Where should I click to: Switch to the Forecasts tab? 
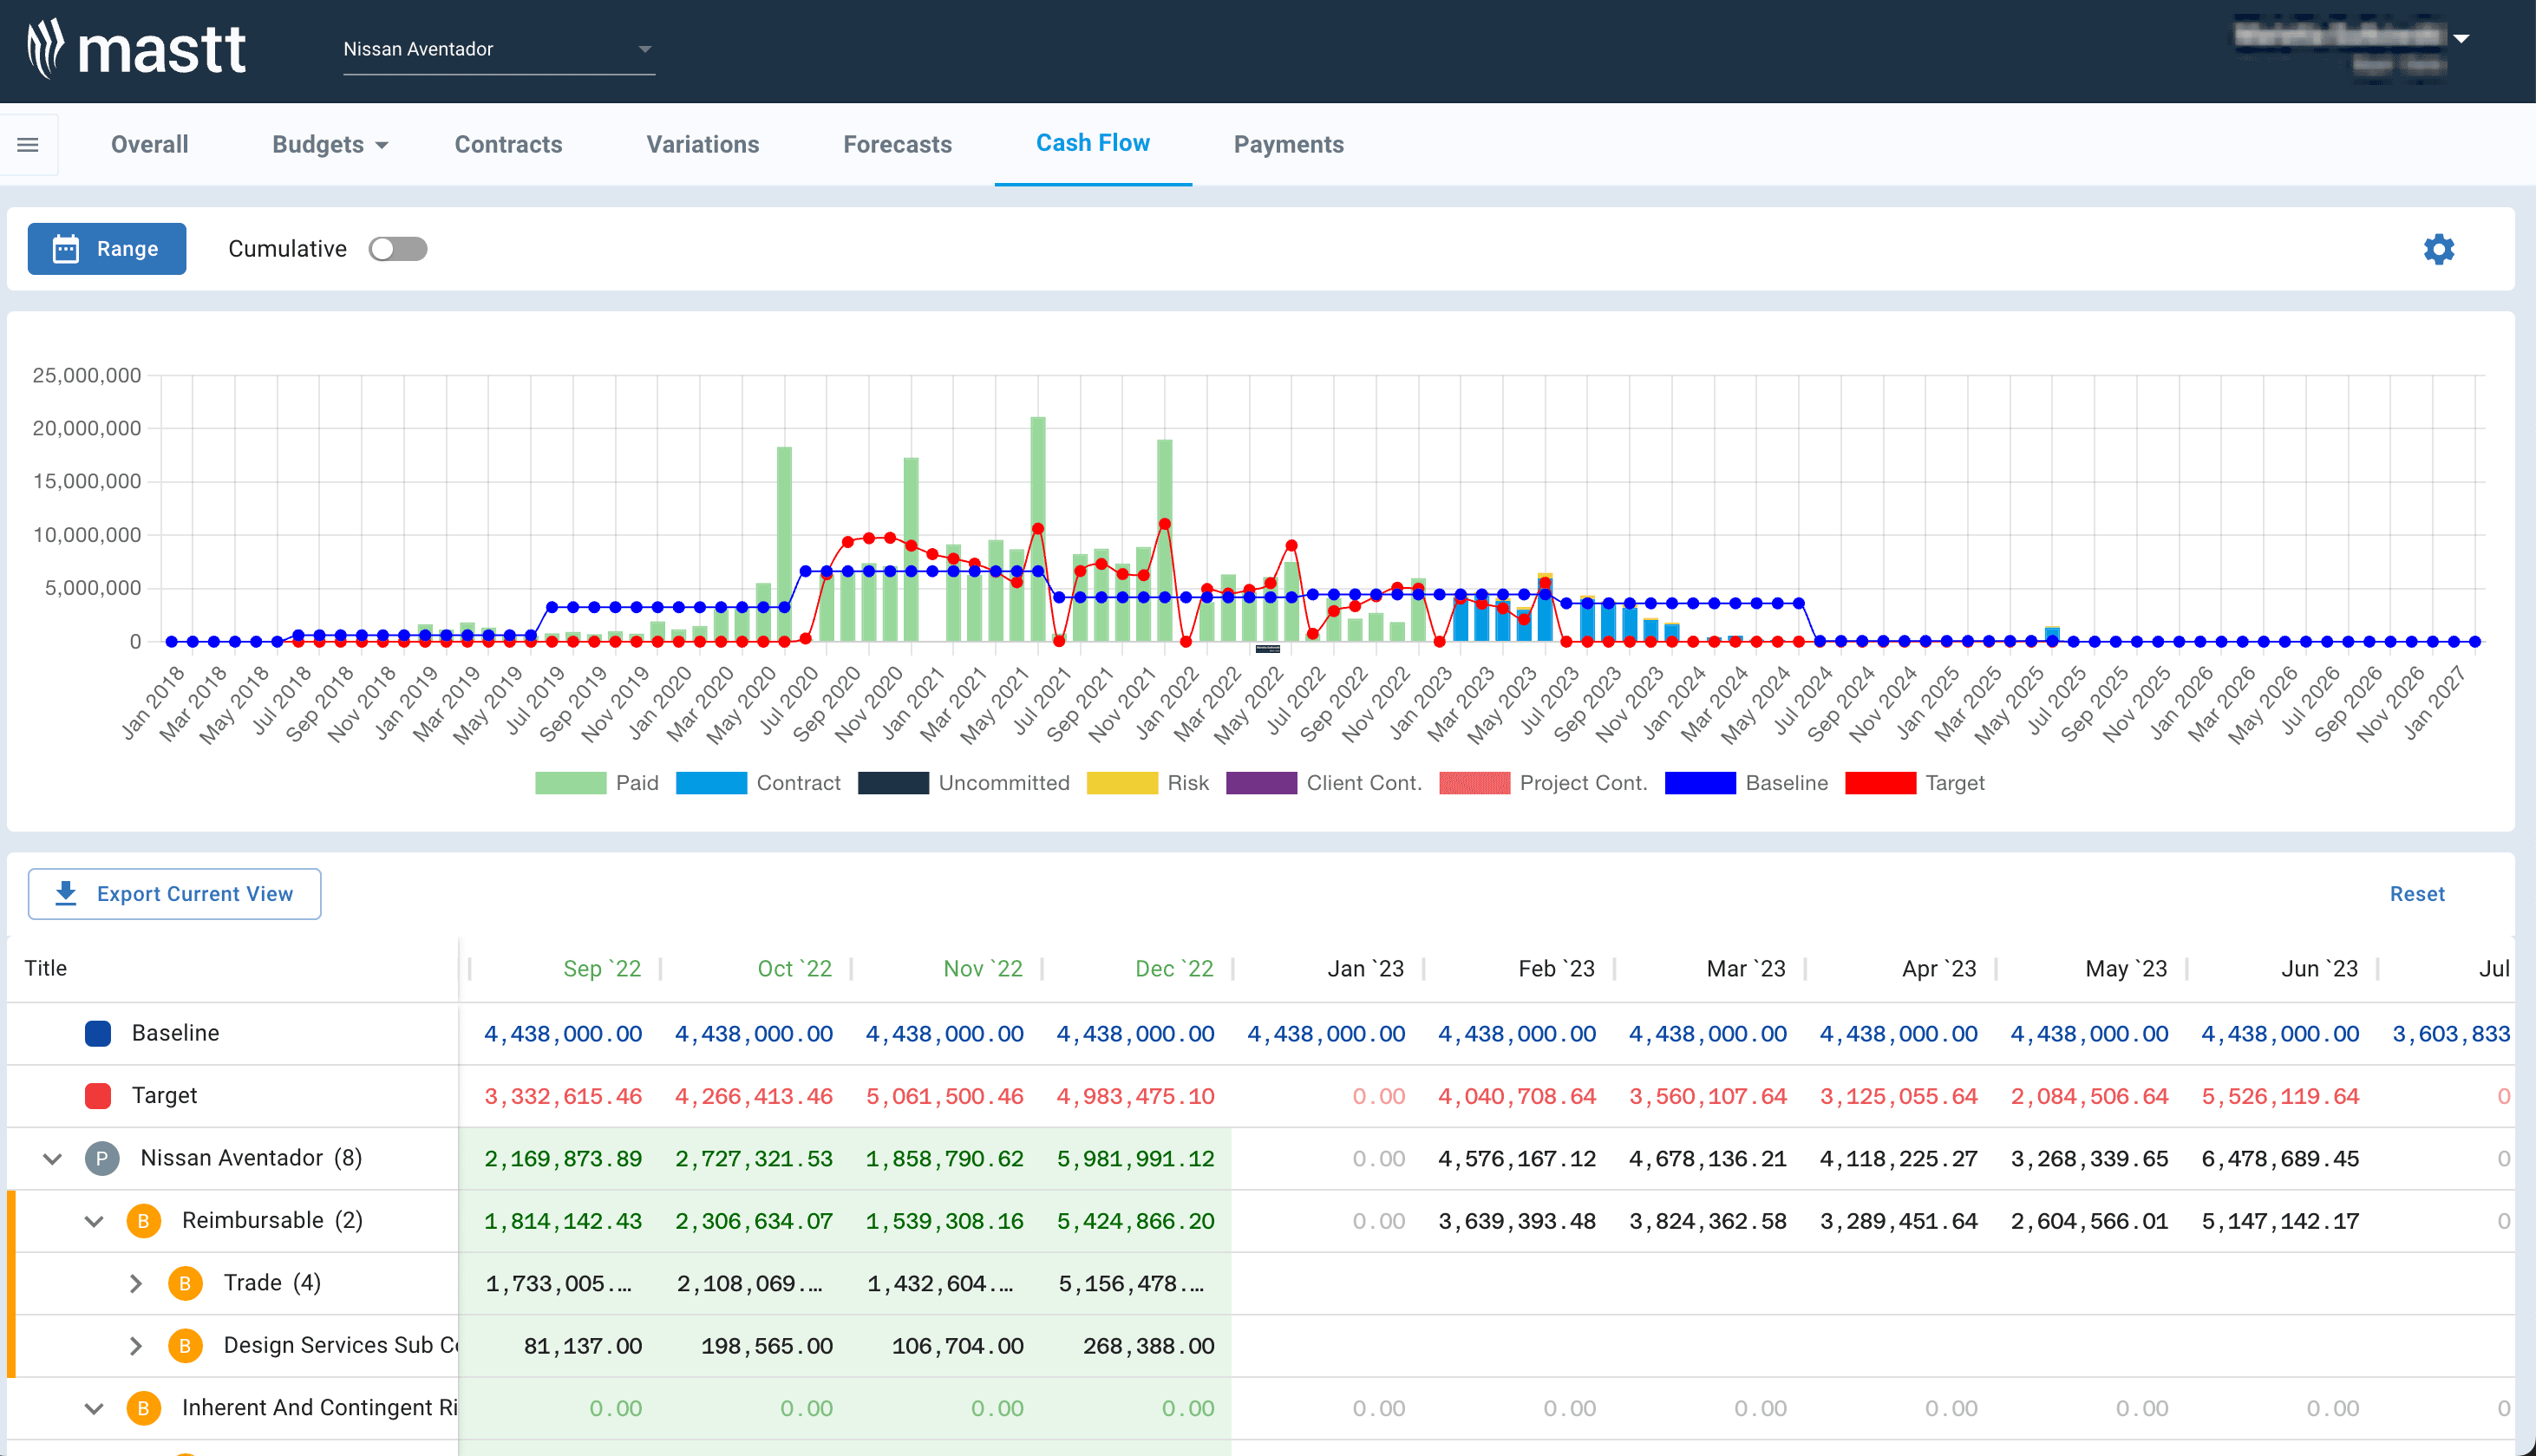point(897,145)
